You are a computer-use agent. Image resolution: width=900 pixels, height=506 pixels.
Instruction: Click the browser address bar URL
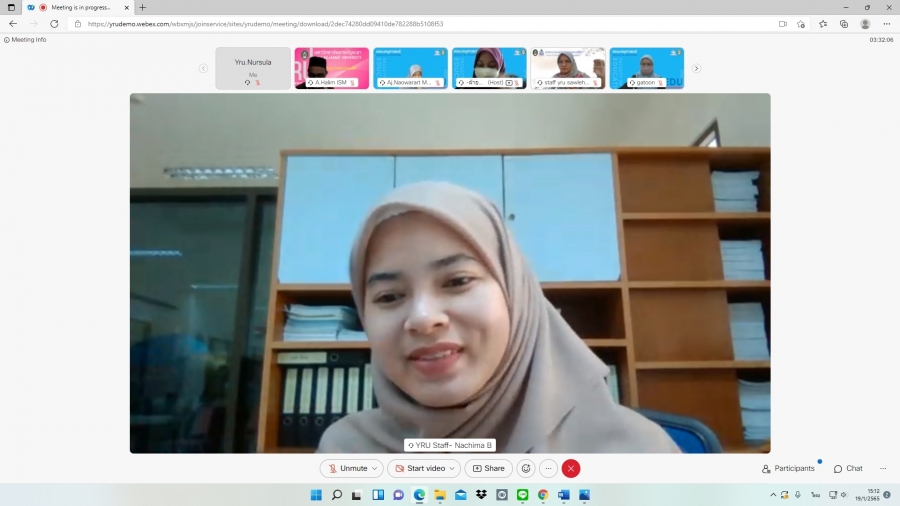[x=265, y=24]
